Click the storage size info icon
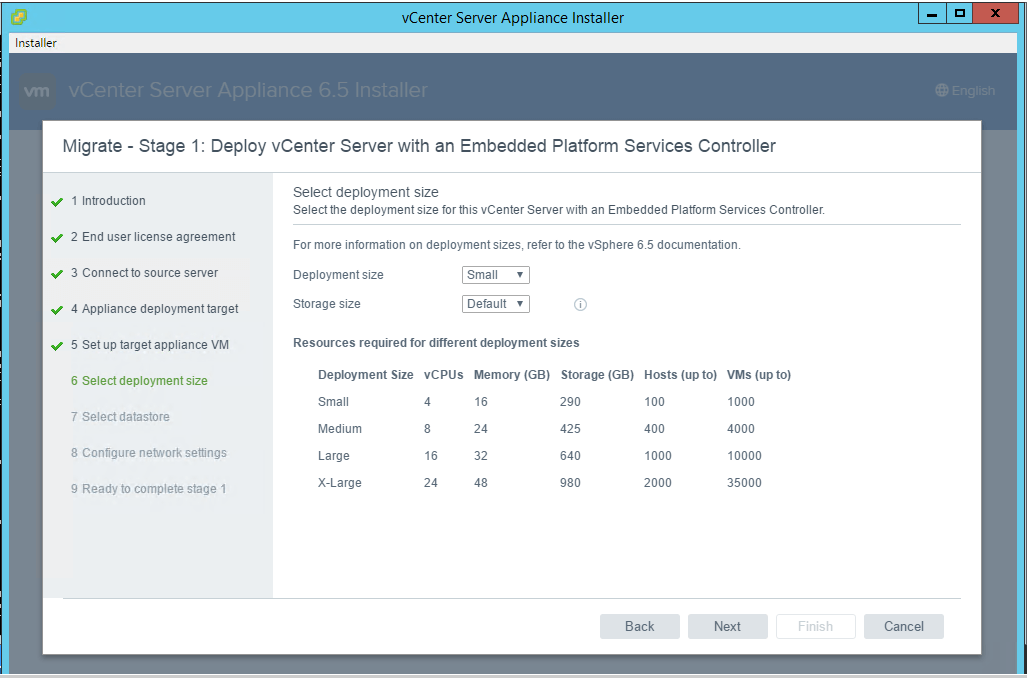Viewport: 1027px width, 678px height. point(580,304)
